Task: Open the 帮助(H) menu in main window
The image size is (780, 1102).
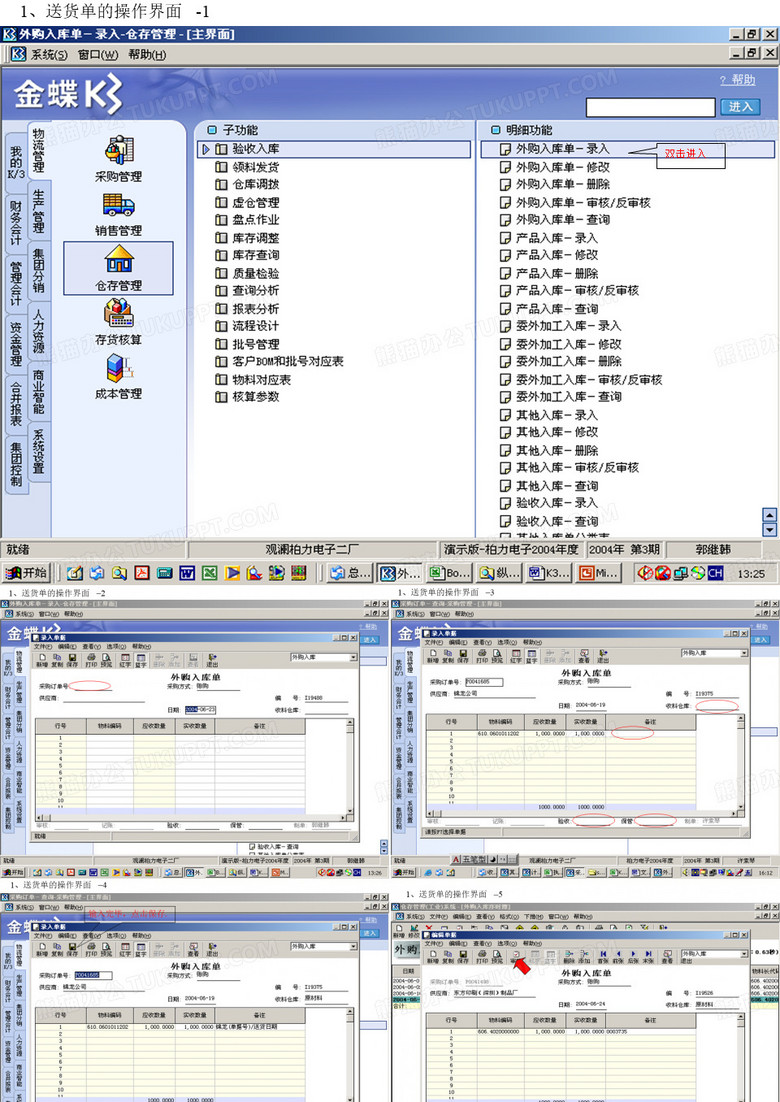Action: tap(148, 54)
